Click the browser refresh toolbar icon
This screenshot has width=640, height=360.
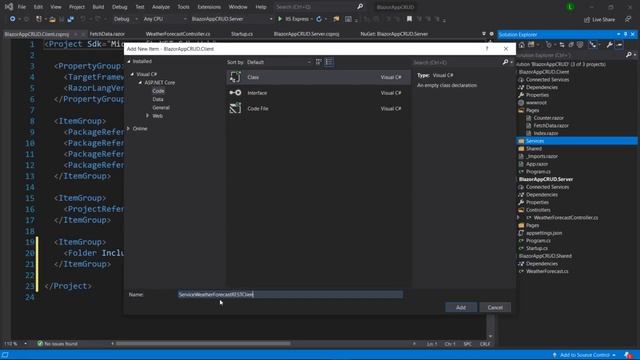[319, 19]
